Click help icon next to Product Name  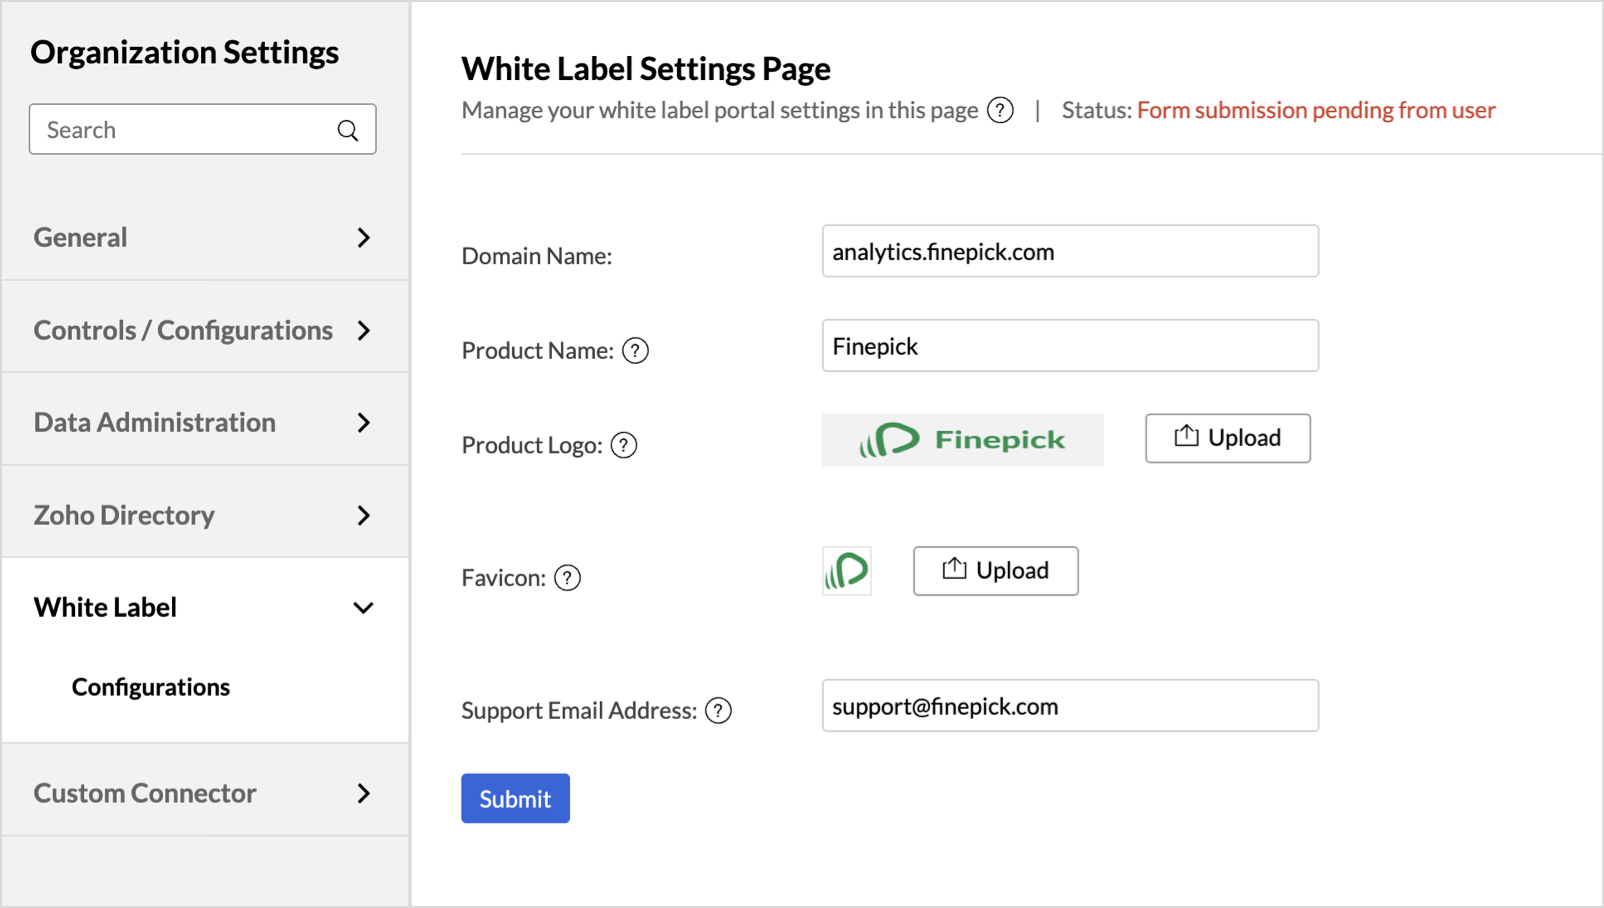tap(635, 351)
